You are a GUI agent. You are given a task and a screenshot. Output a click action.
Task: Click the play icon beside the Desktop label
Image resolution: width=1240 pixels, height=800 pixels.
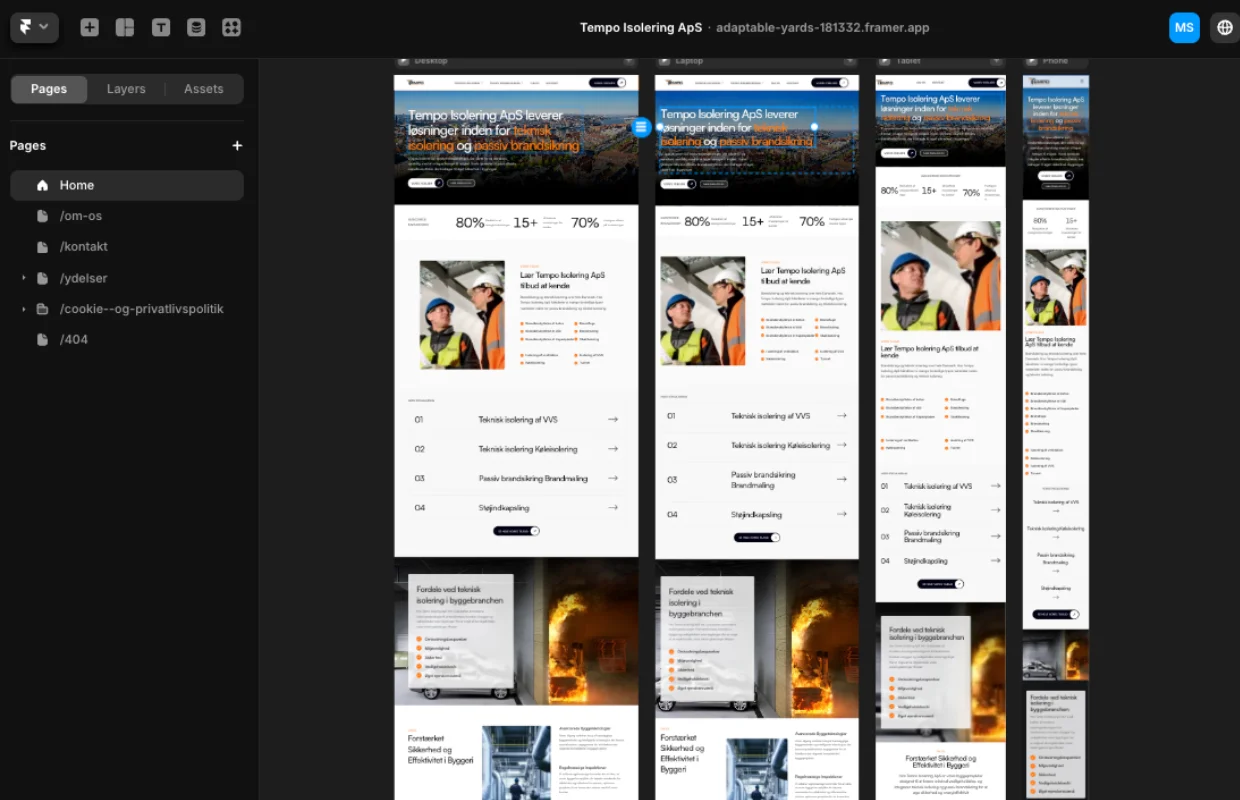tap(403, 61)
